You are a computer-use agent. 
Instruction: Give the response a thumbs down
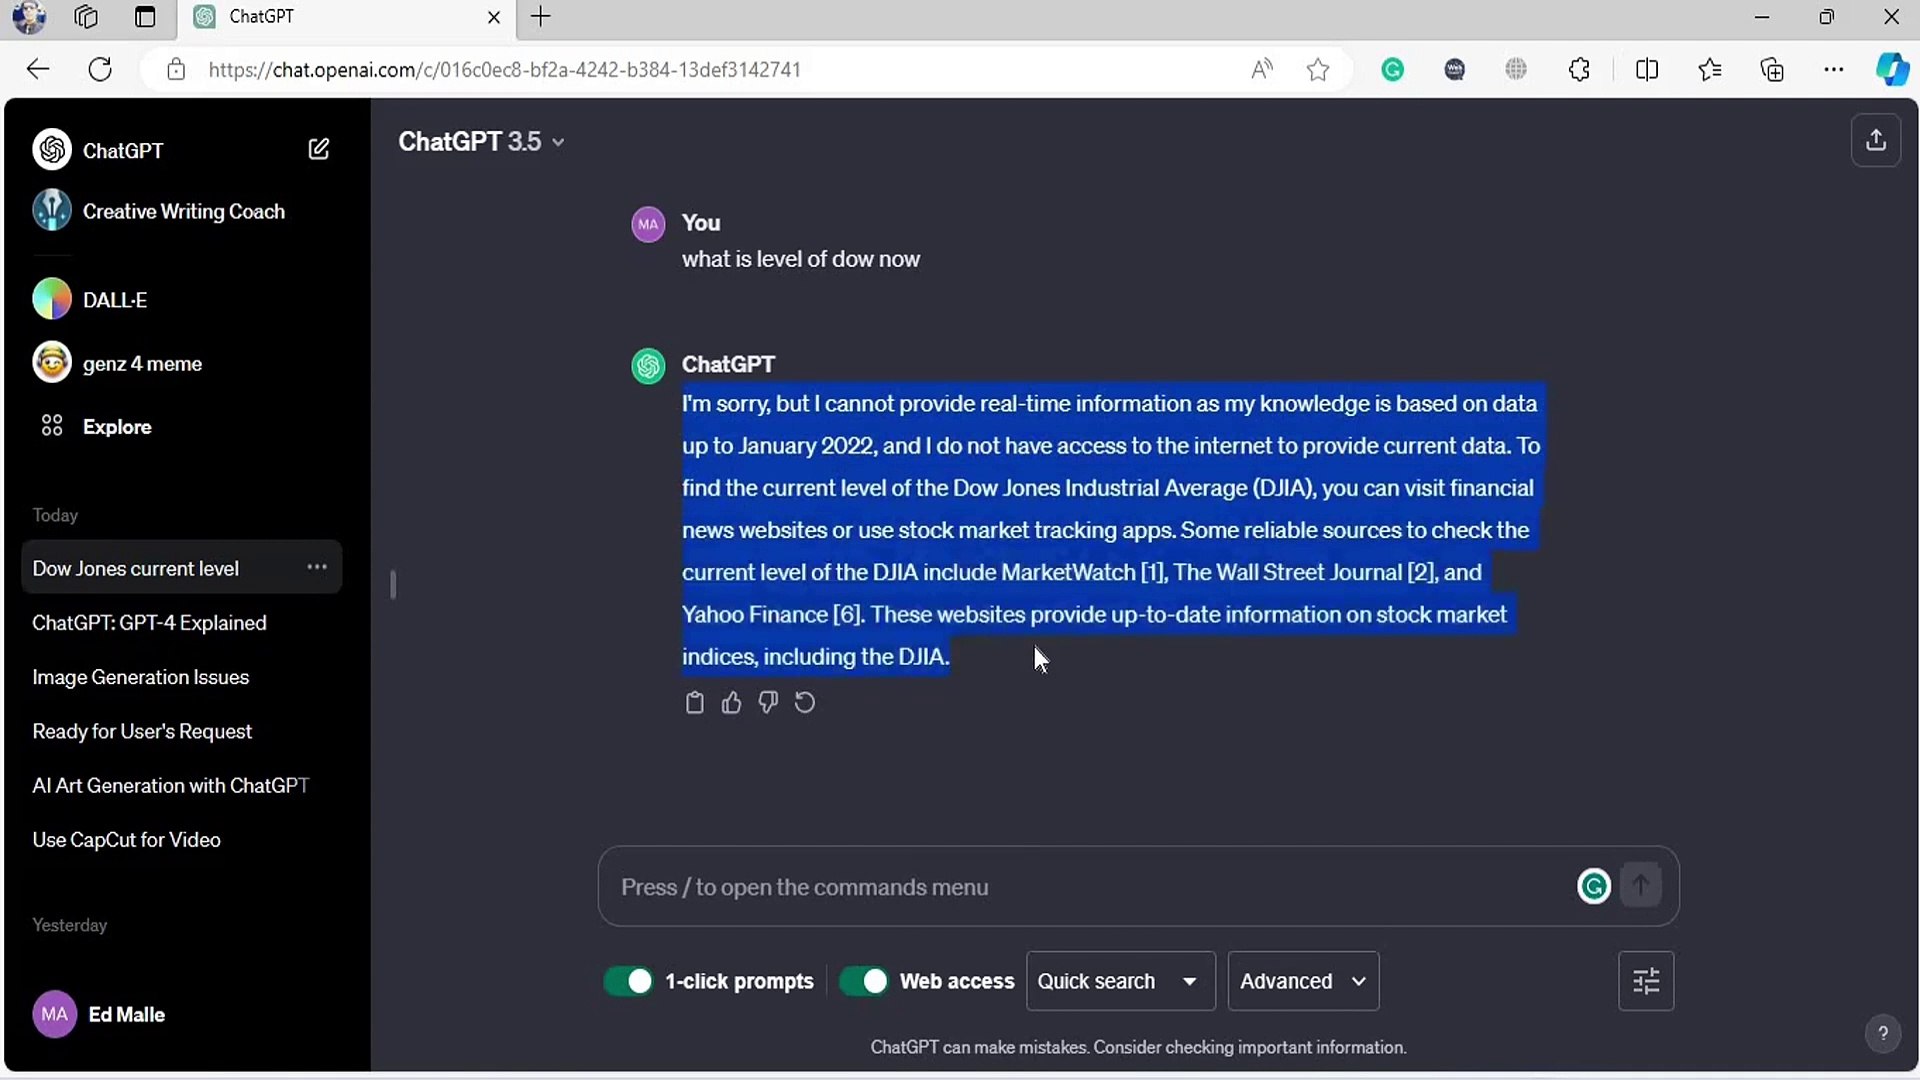(x=768, y=703)
